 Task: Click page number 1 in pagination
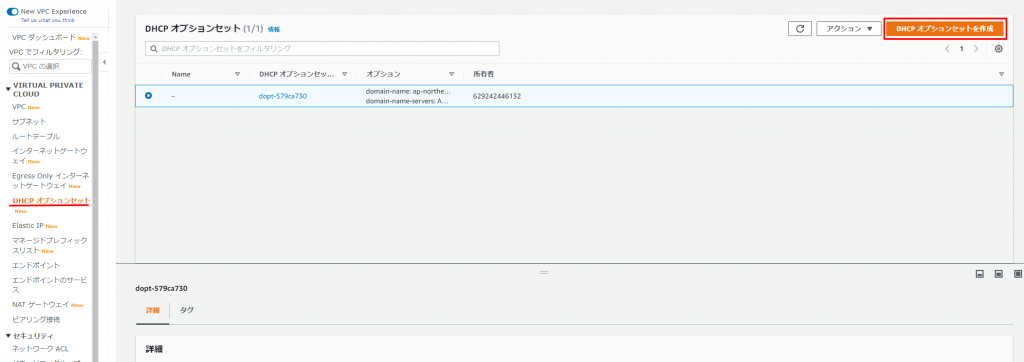click(x=961, y=49)
